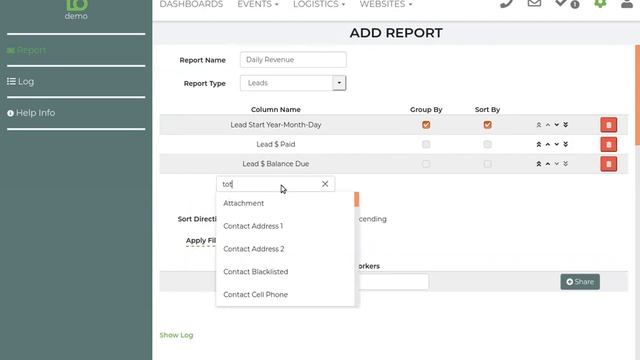Click the Column Name header
The width and height of the screenshot is (640, 360).
(276, 109)
